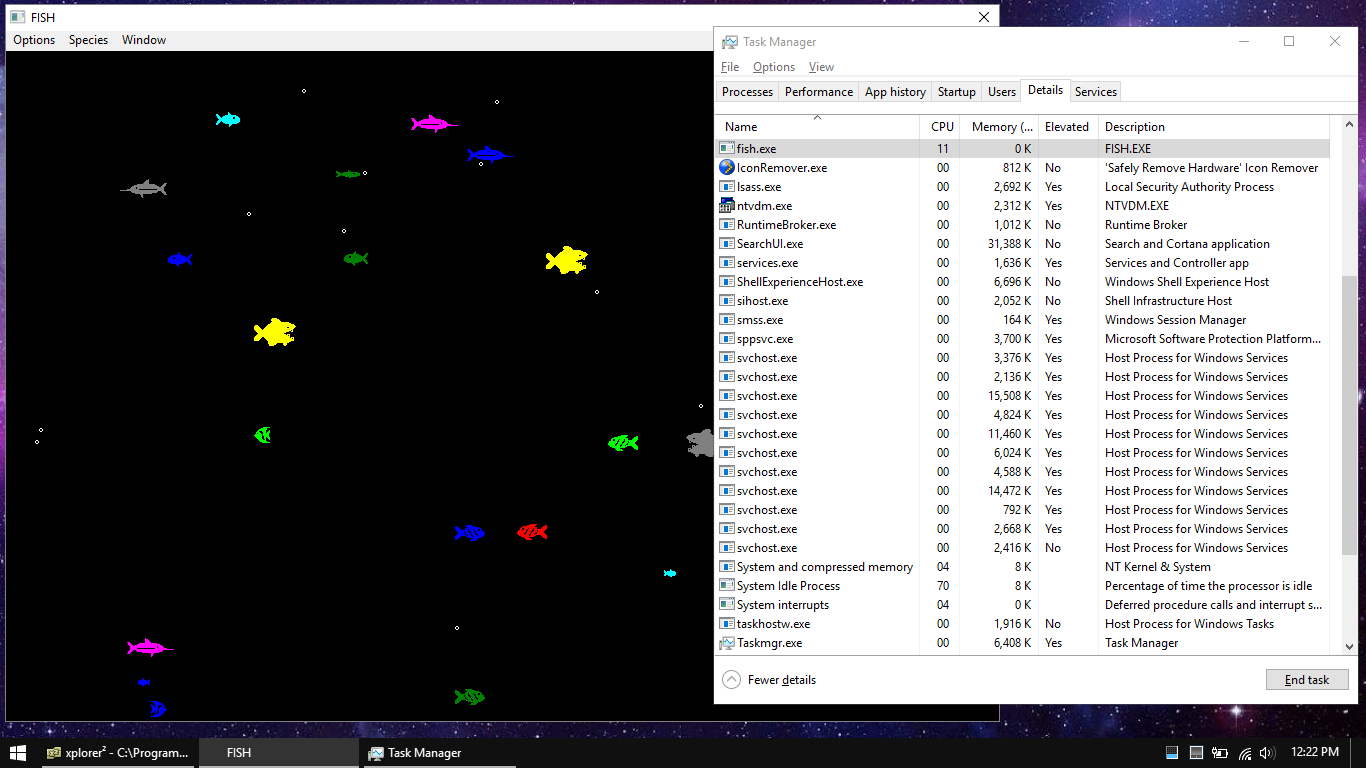This screenshot has height=768, width=1366.
Task: Select the taskhostw.exe process name
Action: (773, 623)
